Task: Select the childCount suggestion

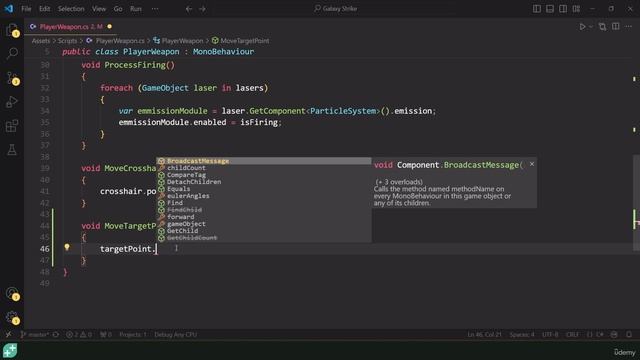Action: pos(264,168)
